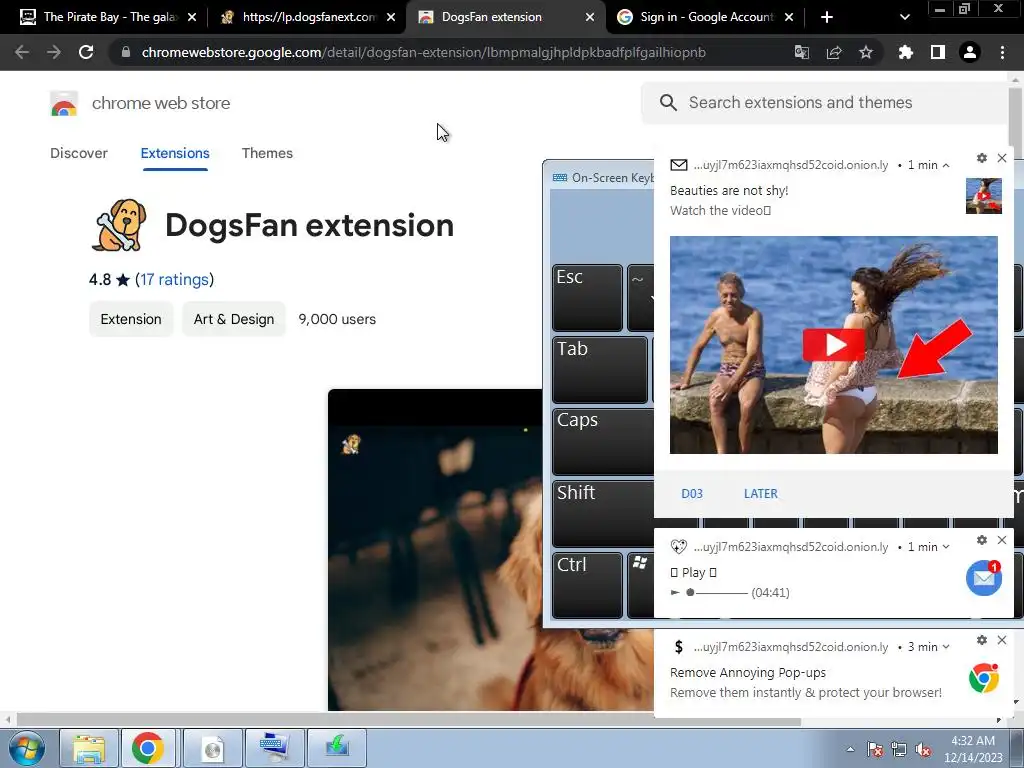This screenshot has width=1024, height=768.
Task: Expand the Play notification chevron
Action: 946,547
